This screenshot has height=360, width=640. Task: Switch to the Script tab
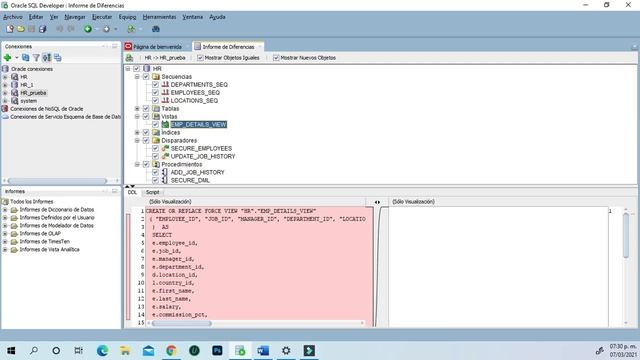tap(153, 192)
